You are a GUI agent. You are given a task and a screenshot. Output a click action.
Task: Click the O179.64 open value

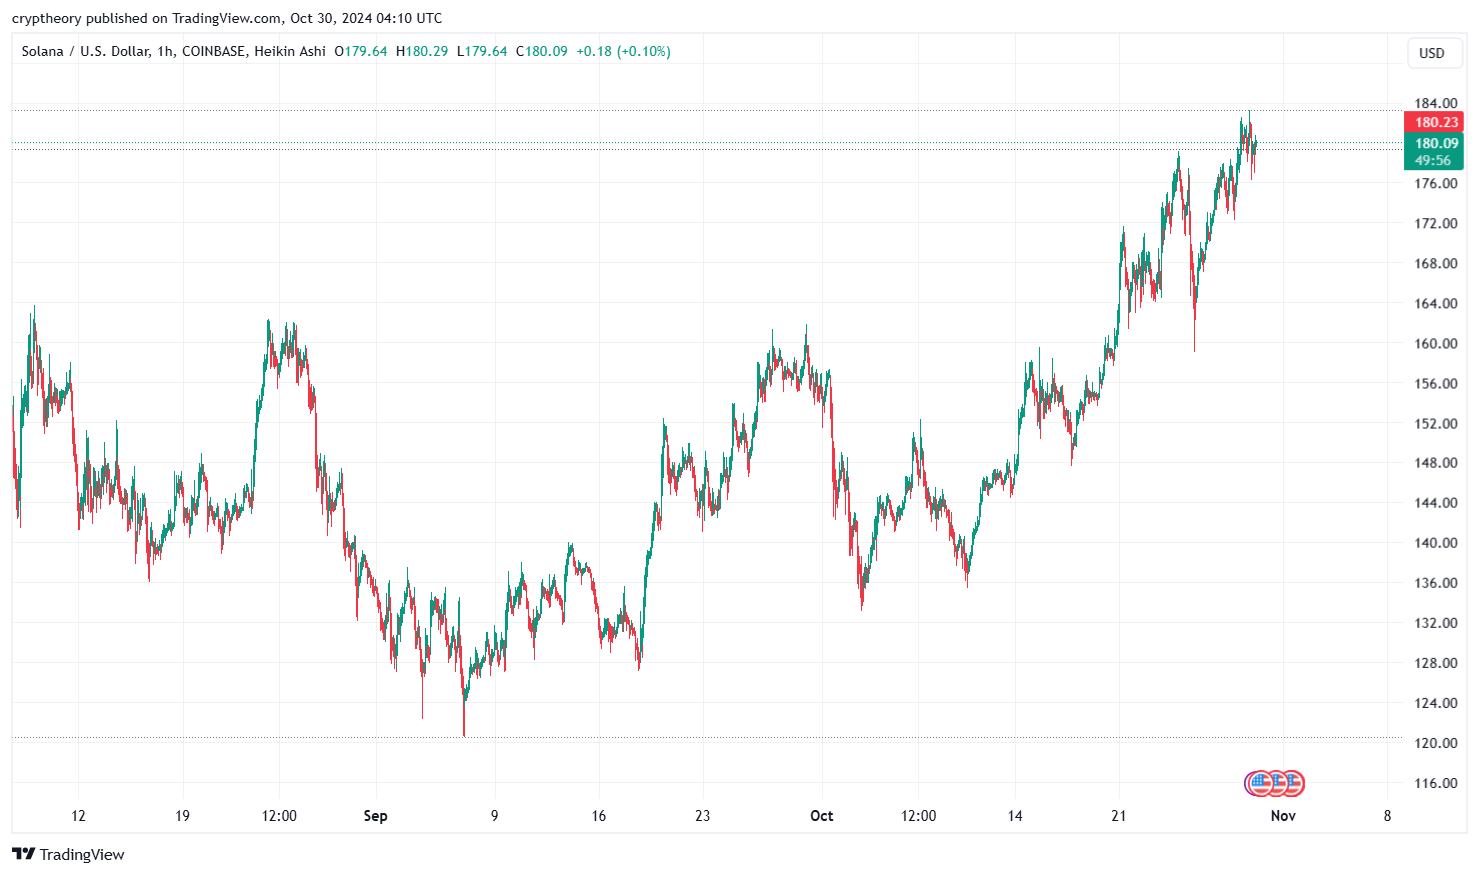tap(360, 51)
